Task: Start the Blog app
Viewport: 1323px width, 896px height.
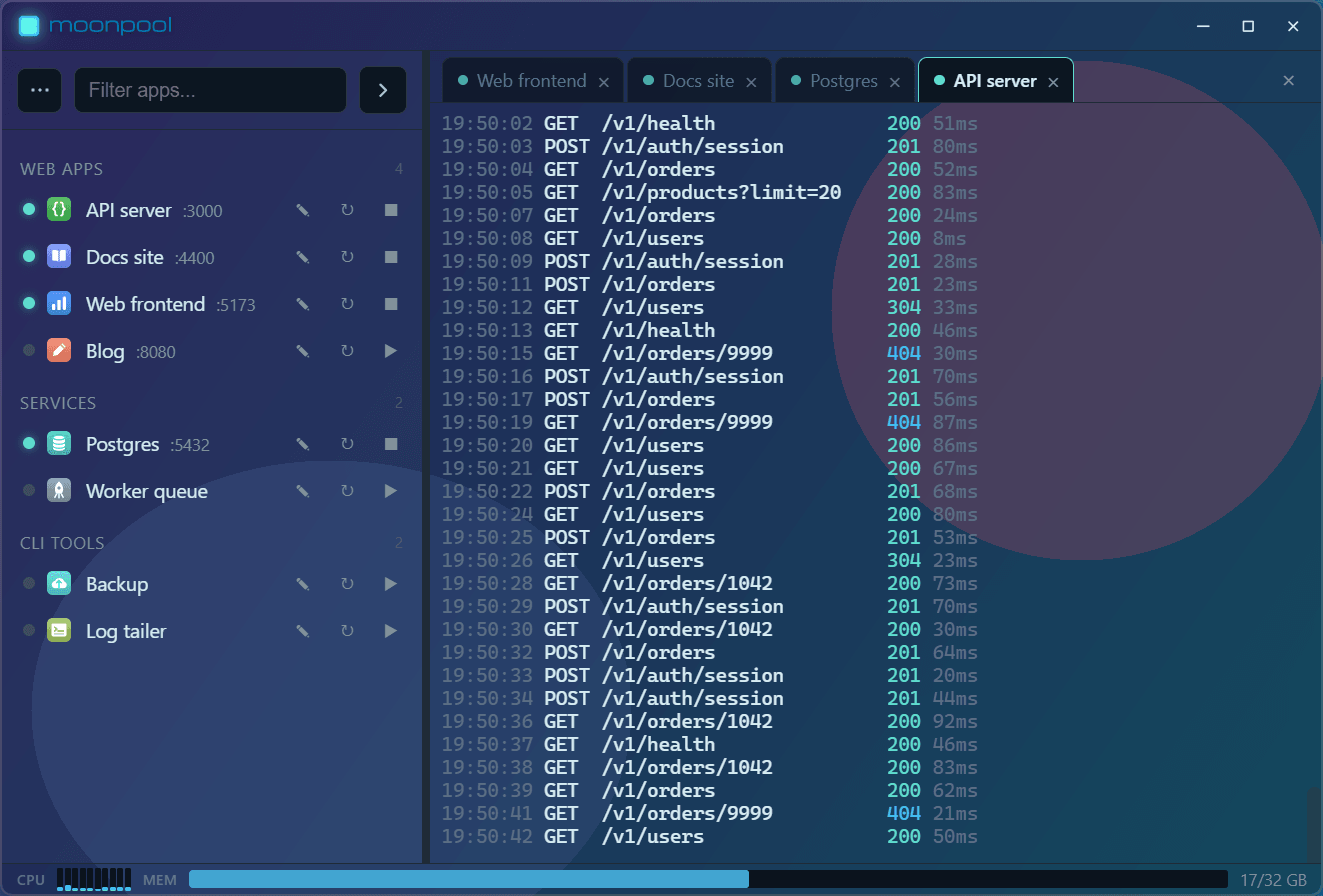Action: (x=391, y=351)
